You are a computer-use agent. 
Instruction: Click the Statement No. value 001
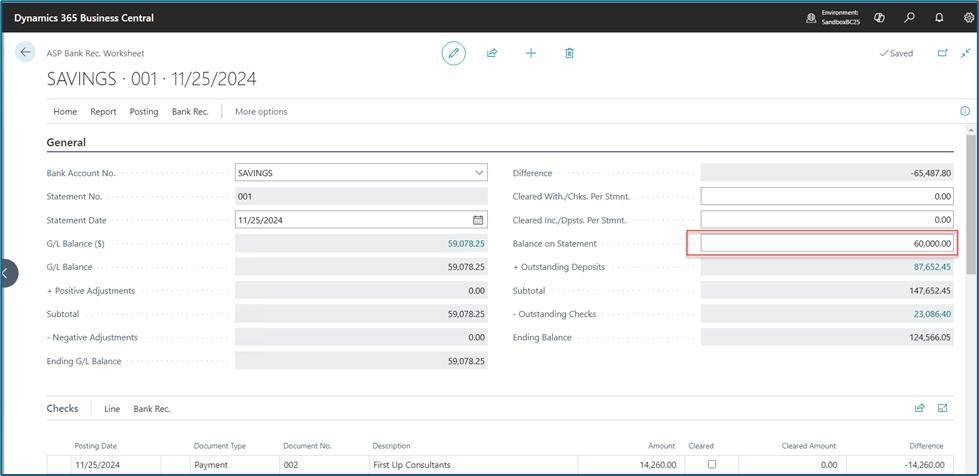(361, 196)
